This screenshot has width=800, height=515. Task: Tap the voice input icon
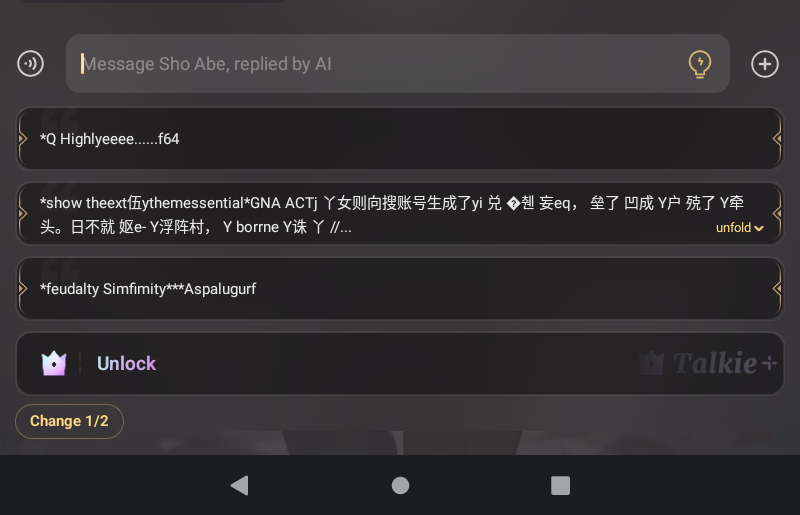point(31,64)
